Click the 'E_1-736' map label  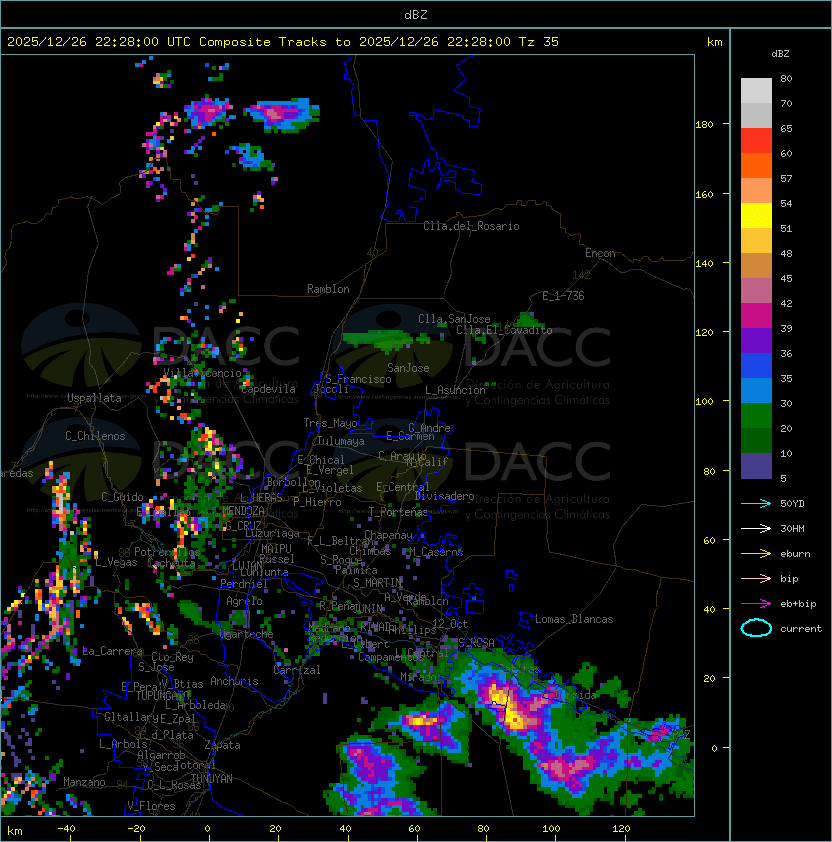click(563, 296)
